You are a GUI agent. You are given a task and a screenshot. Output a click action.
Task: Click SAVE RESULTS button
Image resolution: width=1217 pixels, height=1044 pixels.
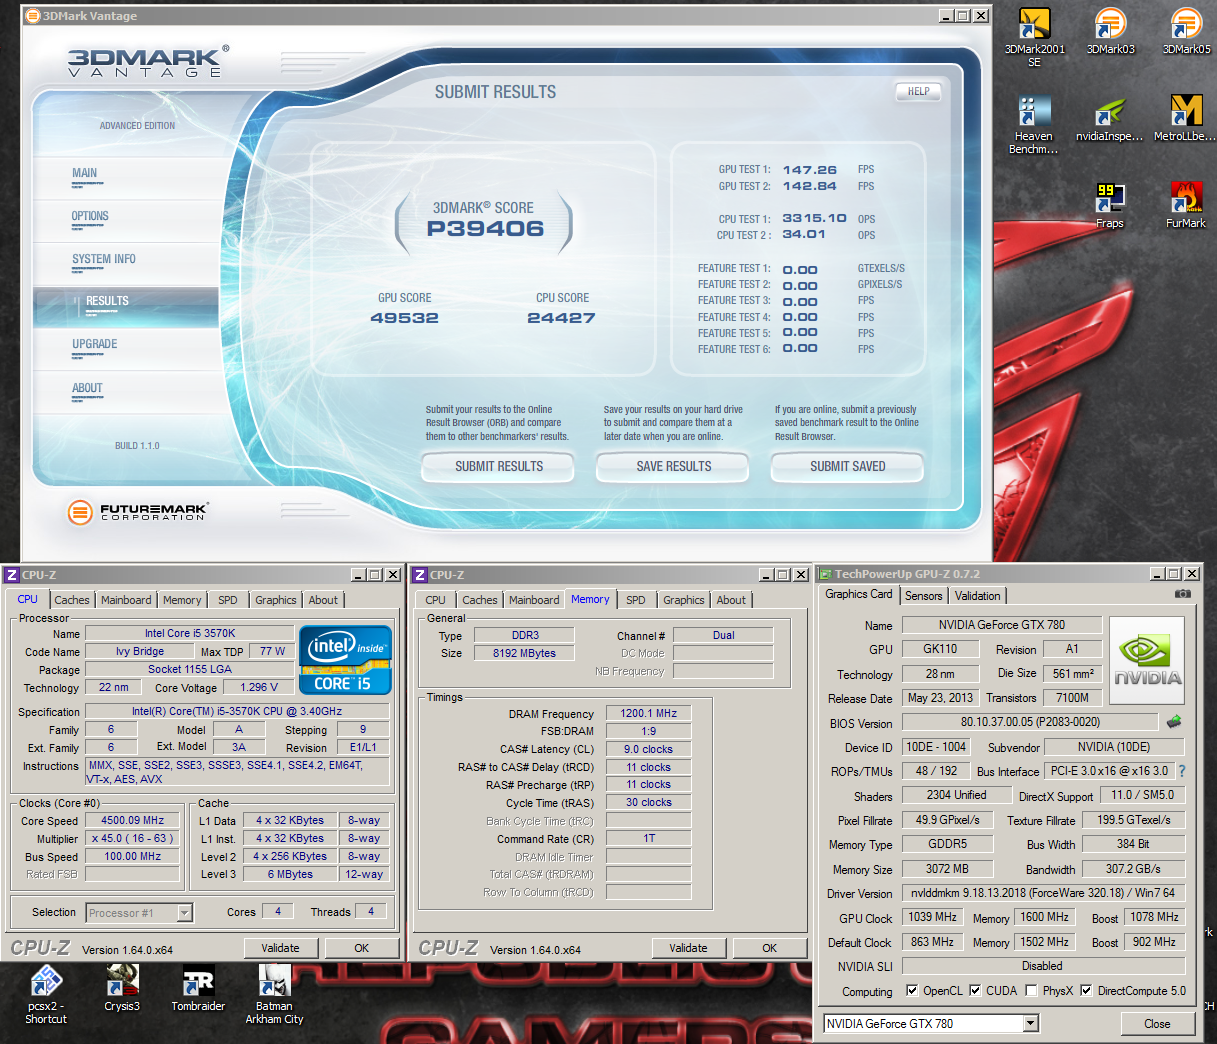tap(673, 466)
